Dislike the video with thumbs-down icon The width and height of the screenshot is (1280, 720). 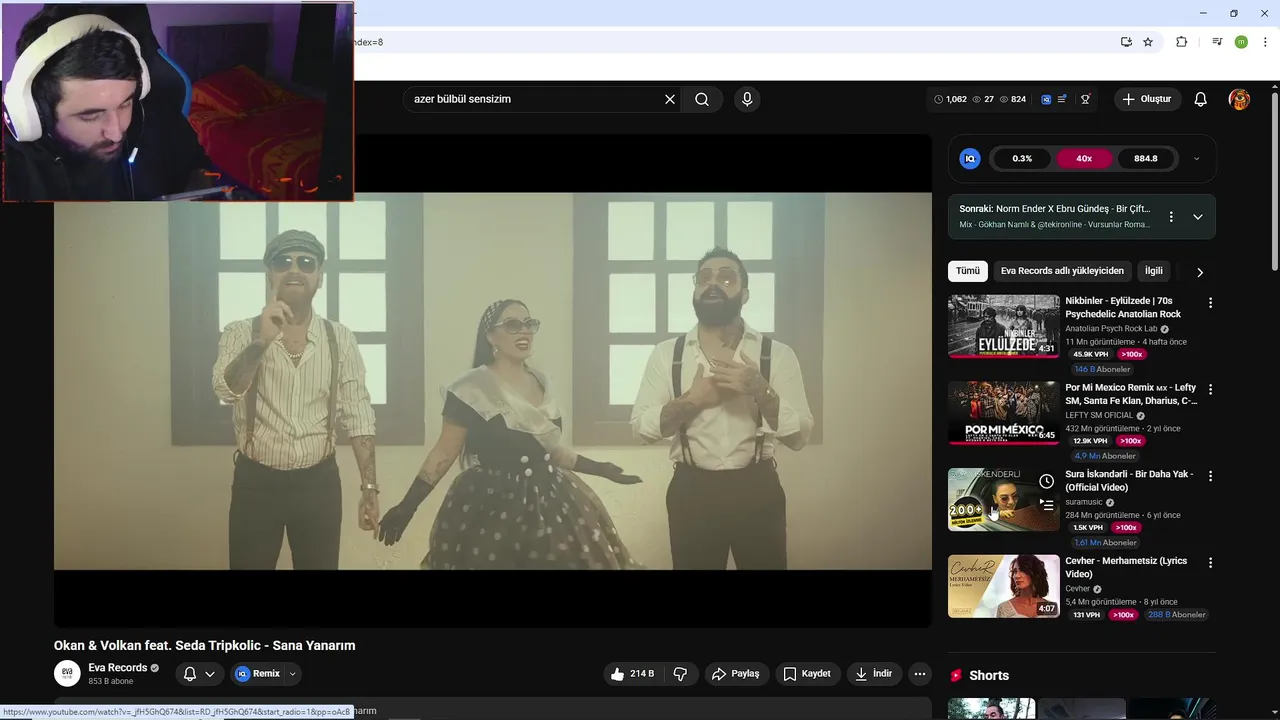pyautogui.click(x=680, y=674)
